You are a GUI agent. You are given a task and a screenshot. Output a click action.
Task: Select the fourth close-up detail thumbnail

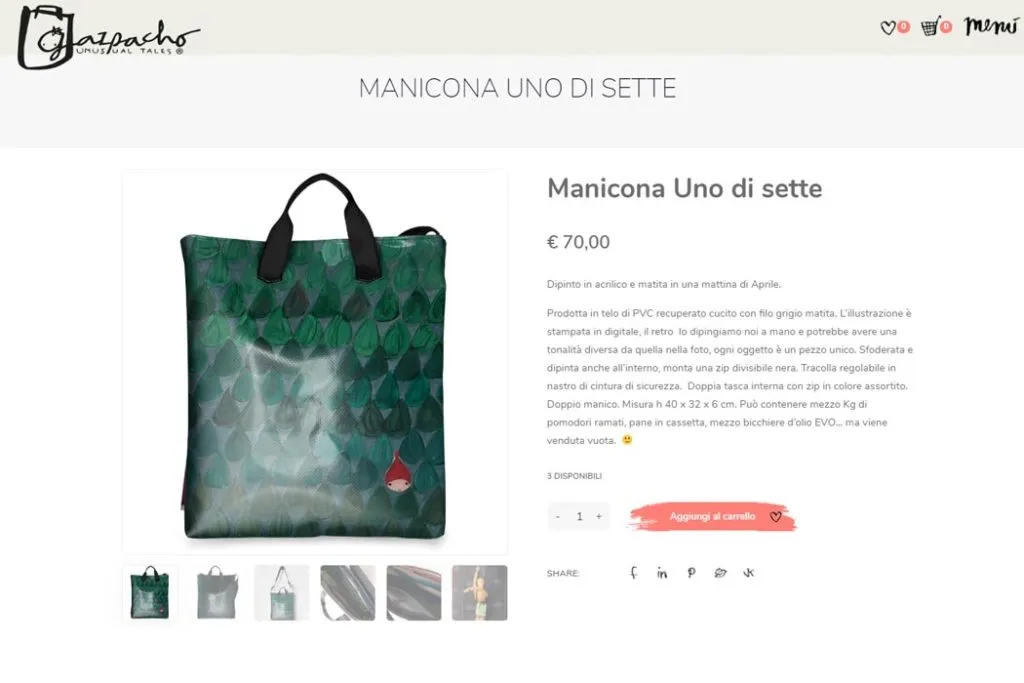point(348,593)
